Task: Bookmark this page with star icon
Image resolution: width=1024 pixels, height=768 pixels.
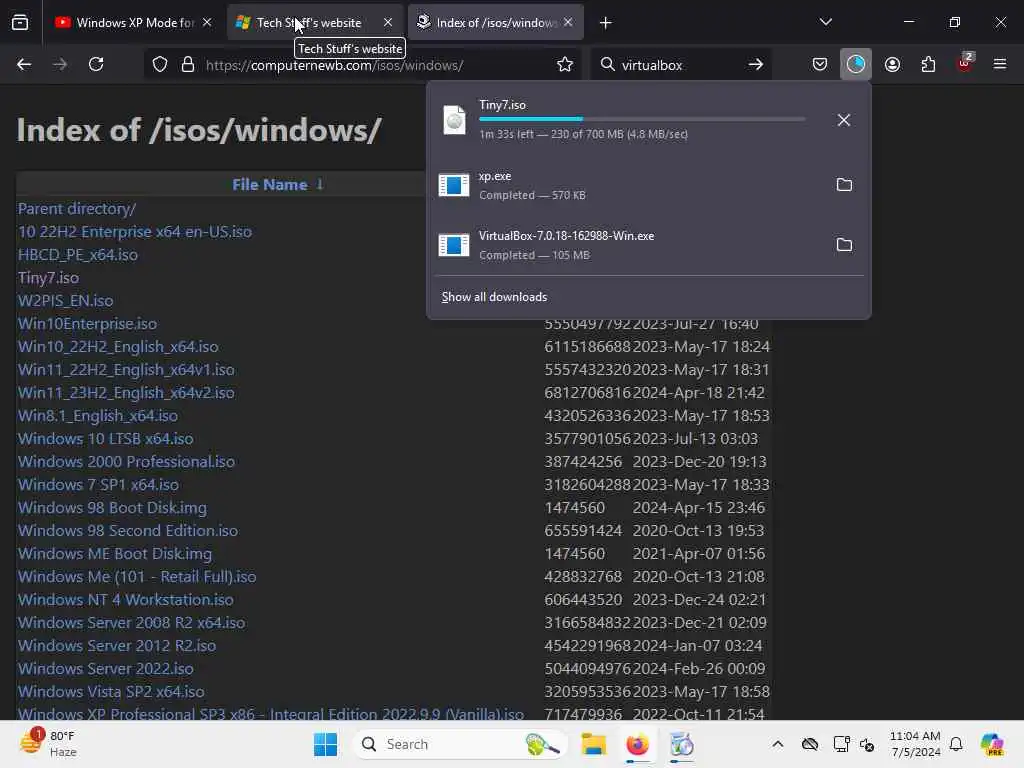Action: click(x=565, y=65)
